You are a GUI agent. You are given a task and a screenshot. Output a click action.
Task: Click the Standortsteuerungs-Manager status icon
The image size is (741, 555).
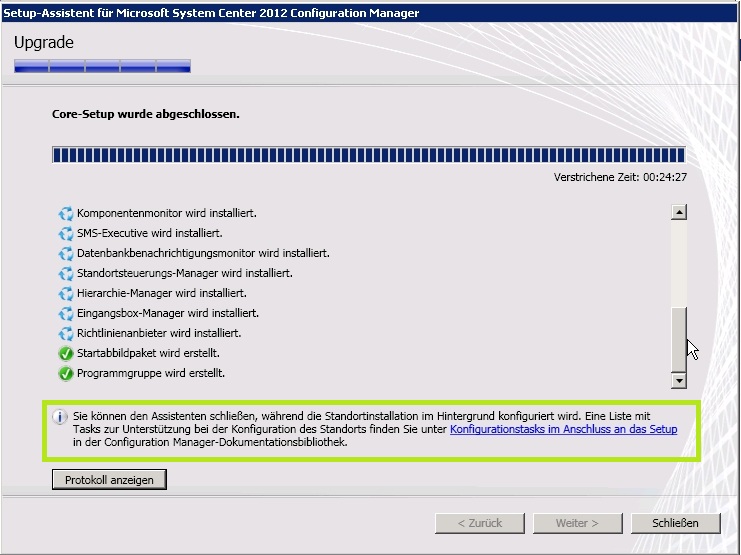pyautogui.click(x=67, y=273)
